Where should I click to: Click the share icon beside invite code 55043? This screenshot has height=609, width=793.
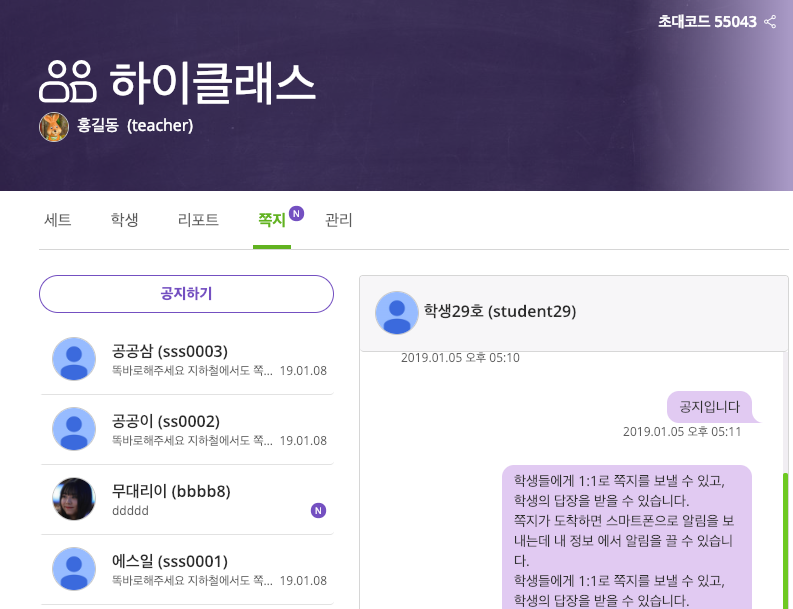pyautogui.click(x=770, y=22)
